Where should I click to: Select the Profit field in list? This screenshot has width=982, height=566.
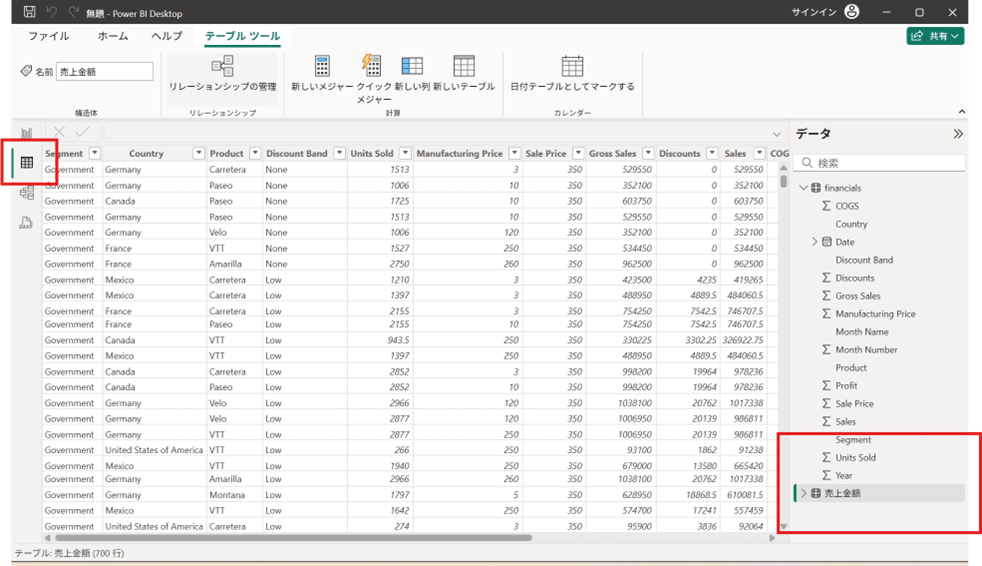[x=846, y=386]
